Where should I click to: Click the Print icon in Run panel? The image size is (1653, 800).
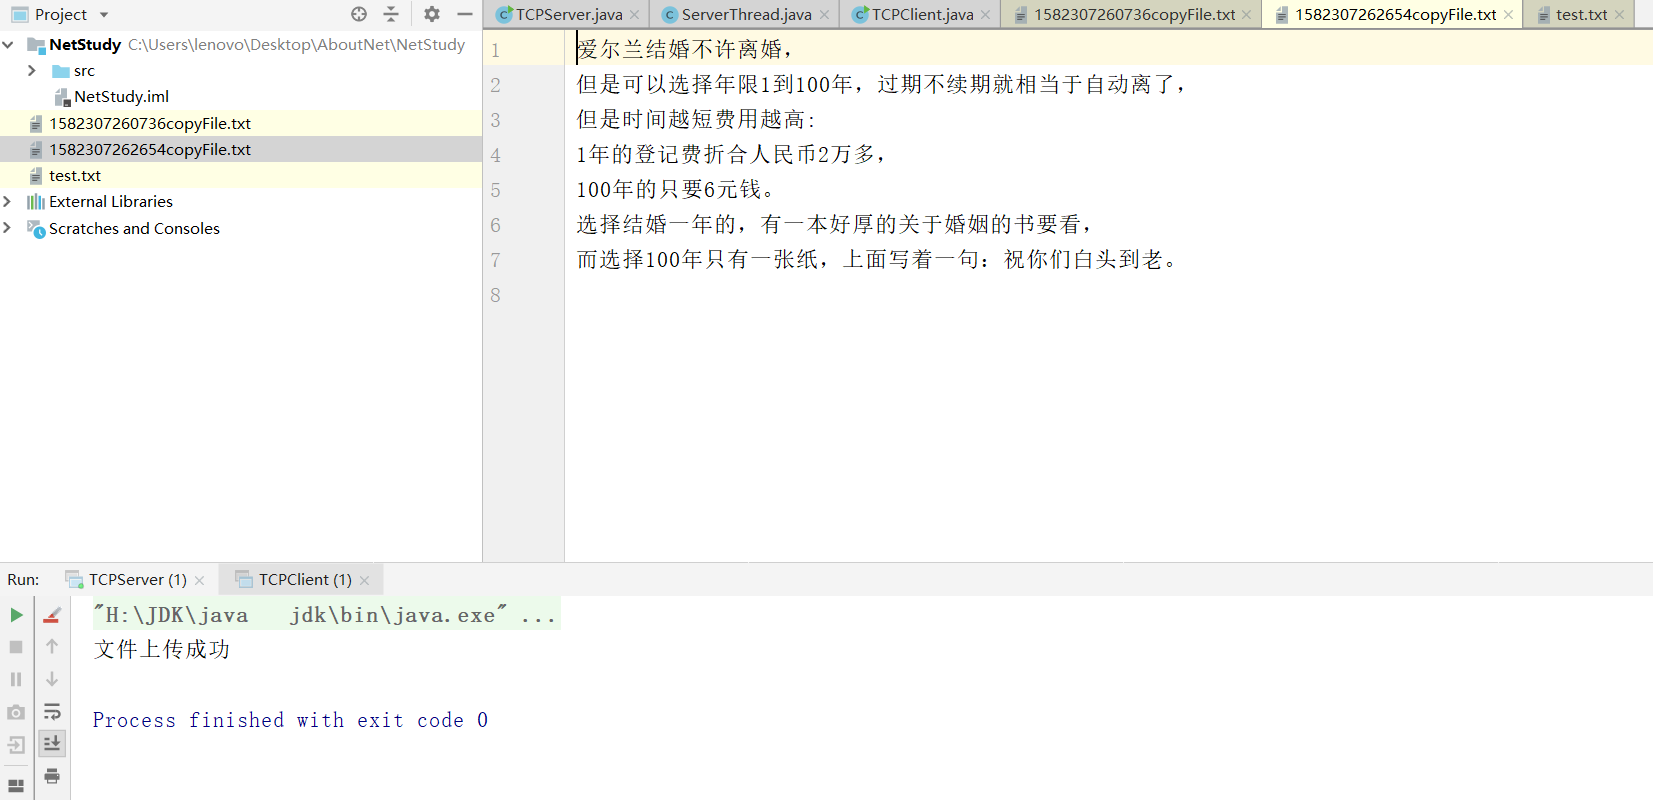pyautogui.click(x=52, y=776)
